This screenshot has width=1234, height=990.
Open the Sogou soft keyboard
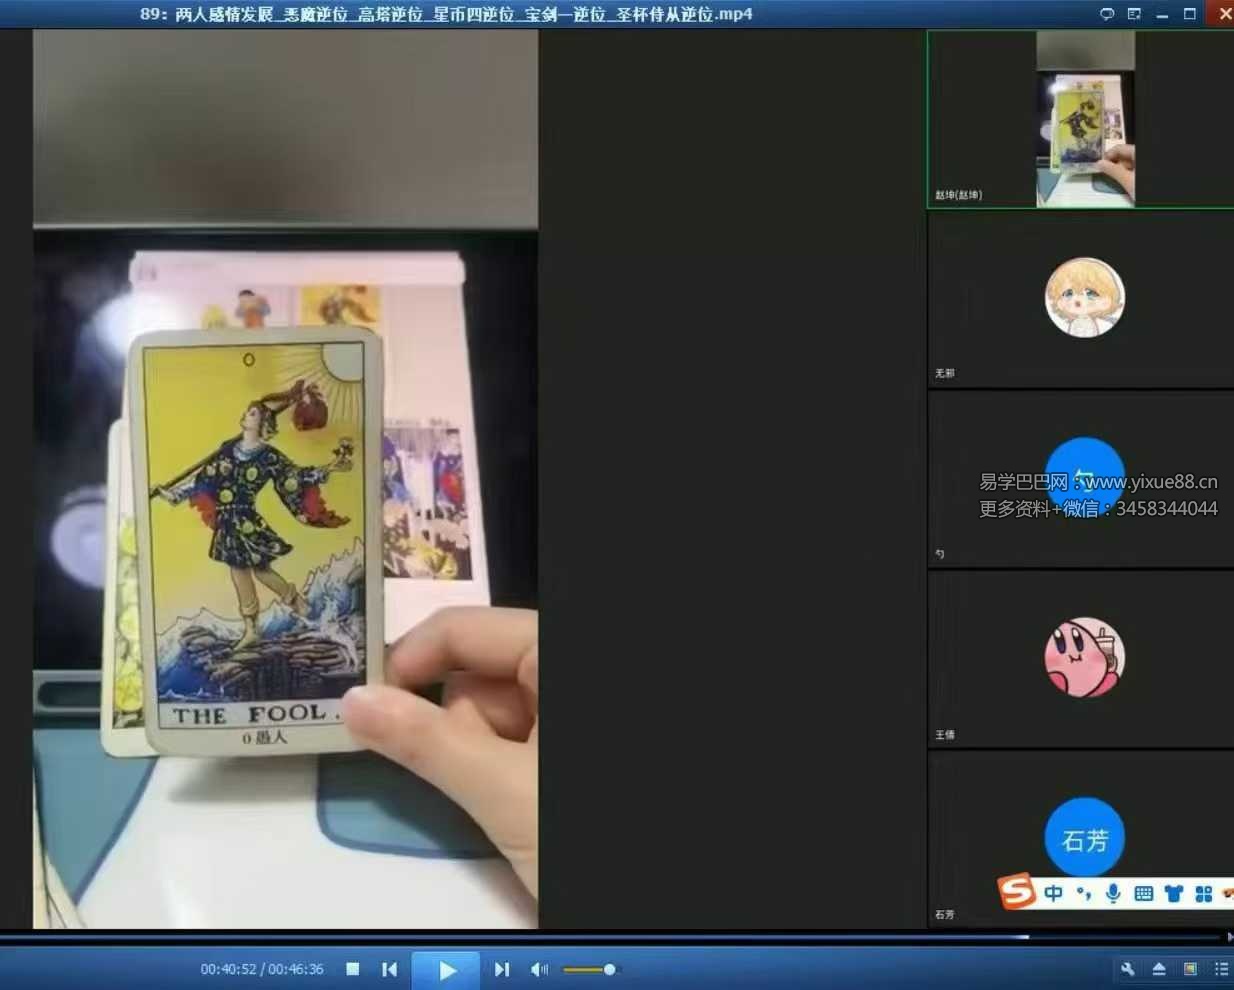pos(1144,893)
